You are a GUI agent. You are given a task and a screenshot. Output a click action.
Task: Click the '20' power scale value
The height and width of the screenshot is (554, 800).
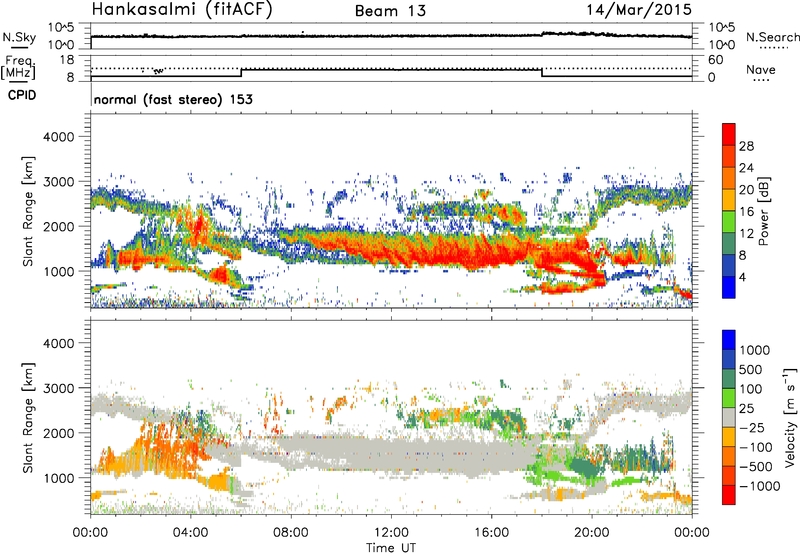pos(746,190)
